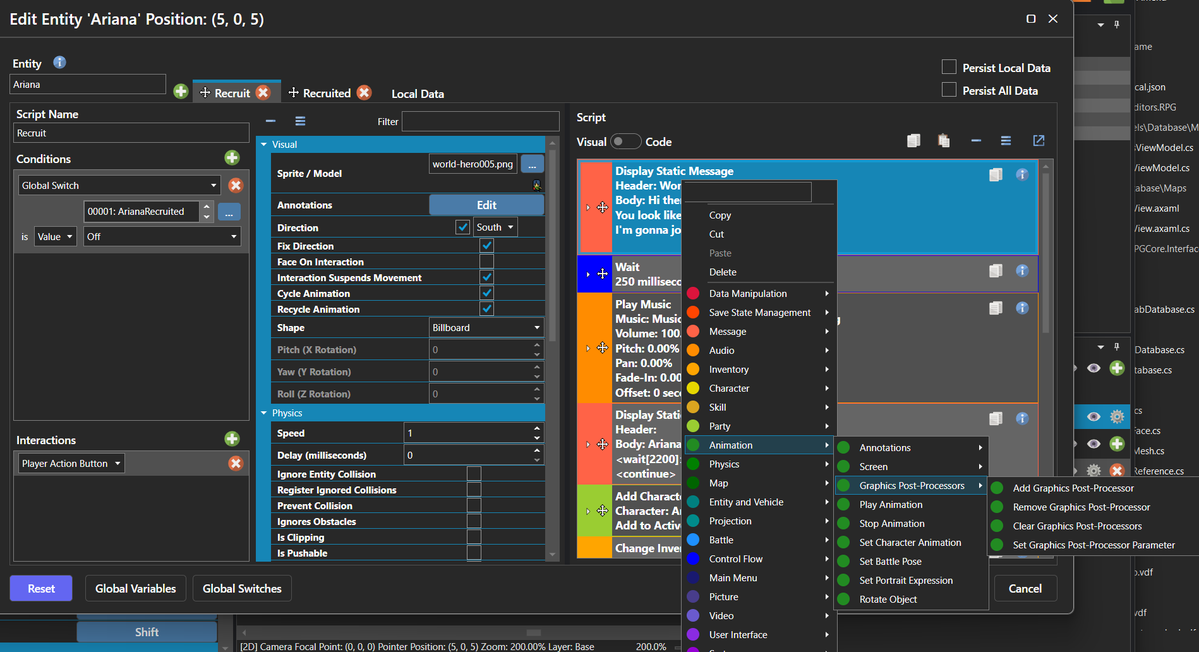
Task: Open the Player Action Button dropdown
Action: pos(70,463)
